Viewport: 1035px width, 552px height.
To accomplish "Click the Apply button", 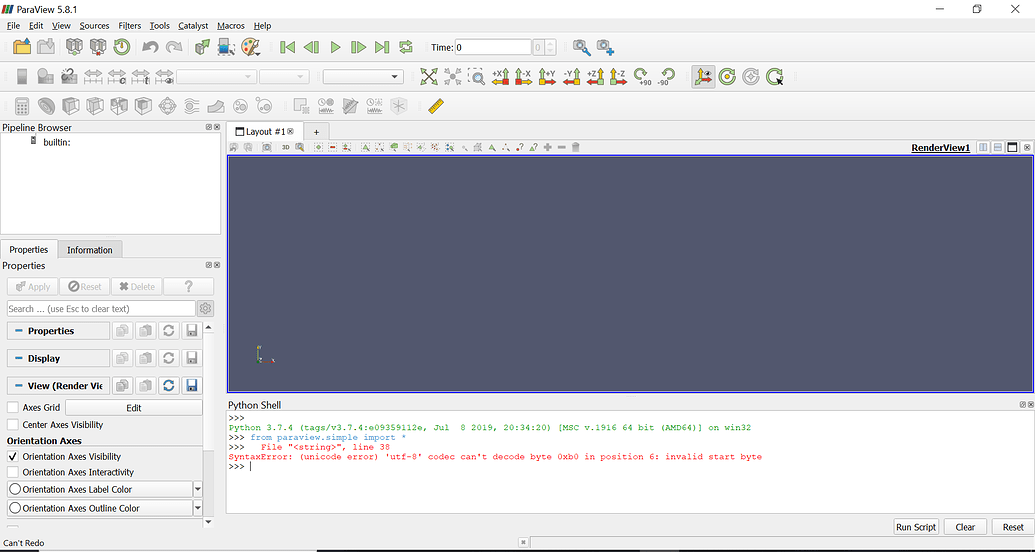I will [x=32, y=287].
